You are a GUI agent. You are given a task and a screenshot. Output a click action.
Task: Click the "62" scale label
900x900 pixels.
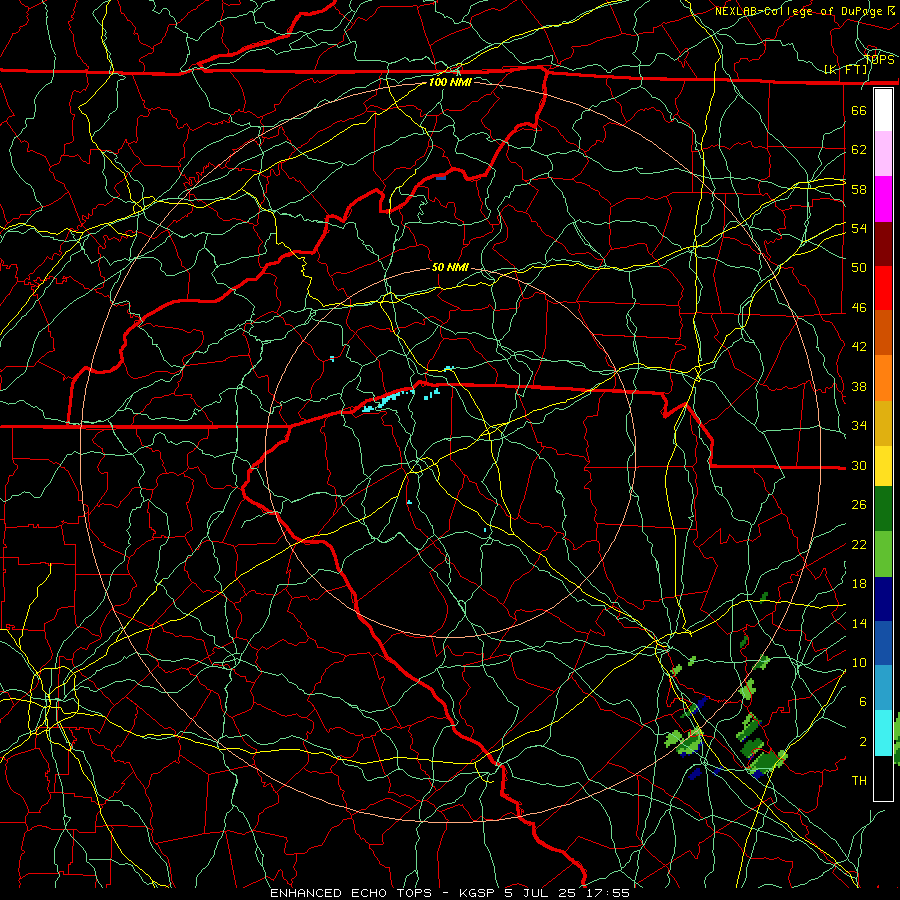859,149
